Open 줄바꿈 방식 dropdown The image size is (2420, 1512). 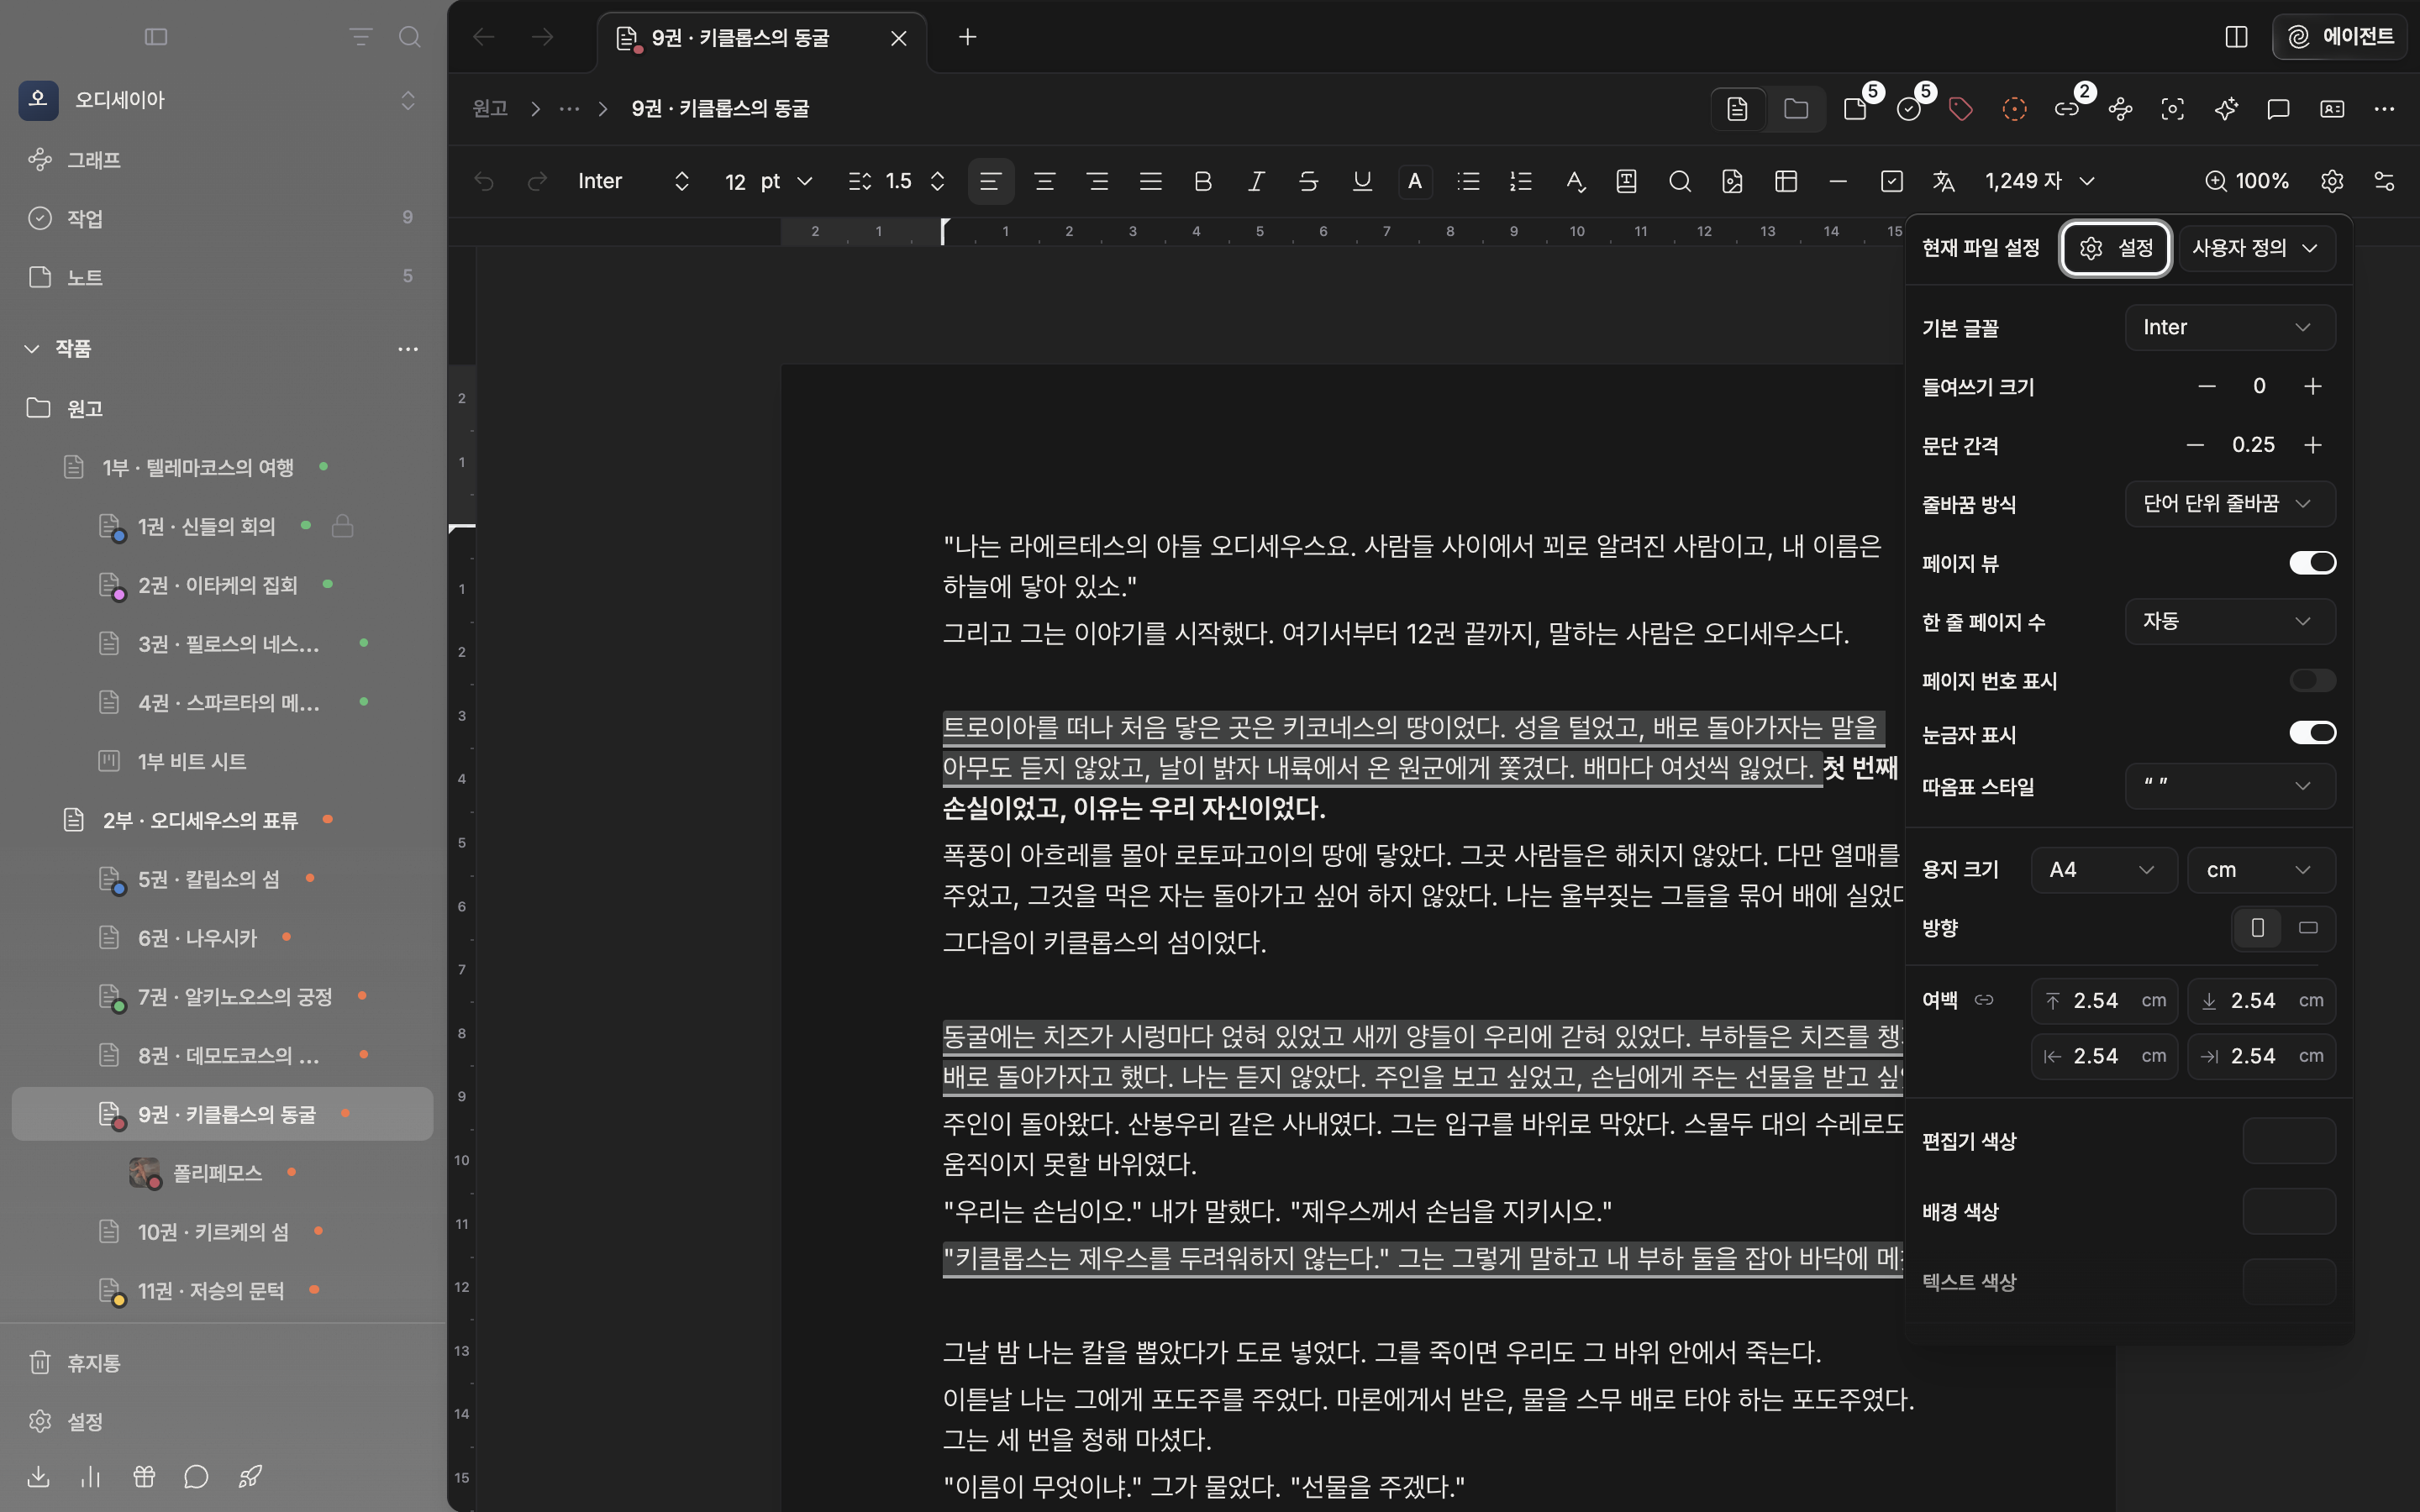pyautogui.click(x=2230, y=503)
